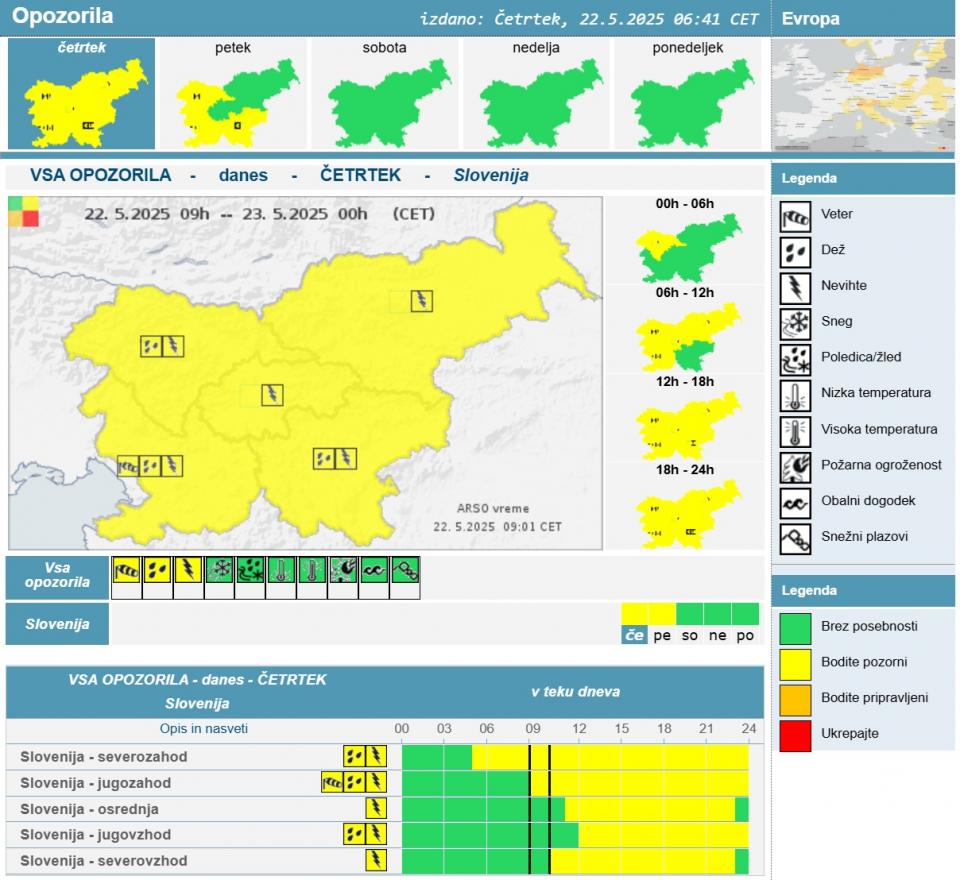The width and height of the screenshot is (960, 880).
Task: Click the 'pe' day color cell label
Action: tap(662, 636)
